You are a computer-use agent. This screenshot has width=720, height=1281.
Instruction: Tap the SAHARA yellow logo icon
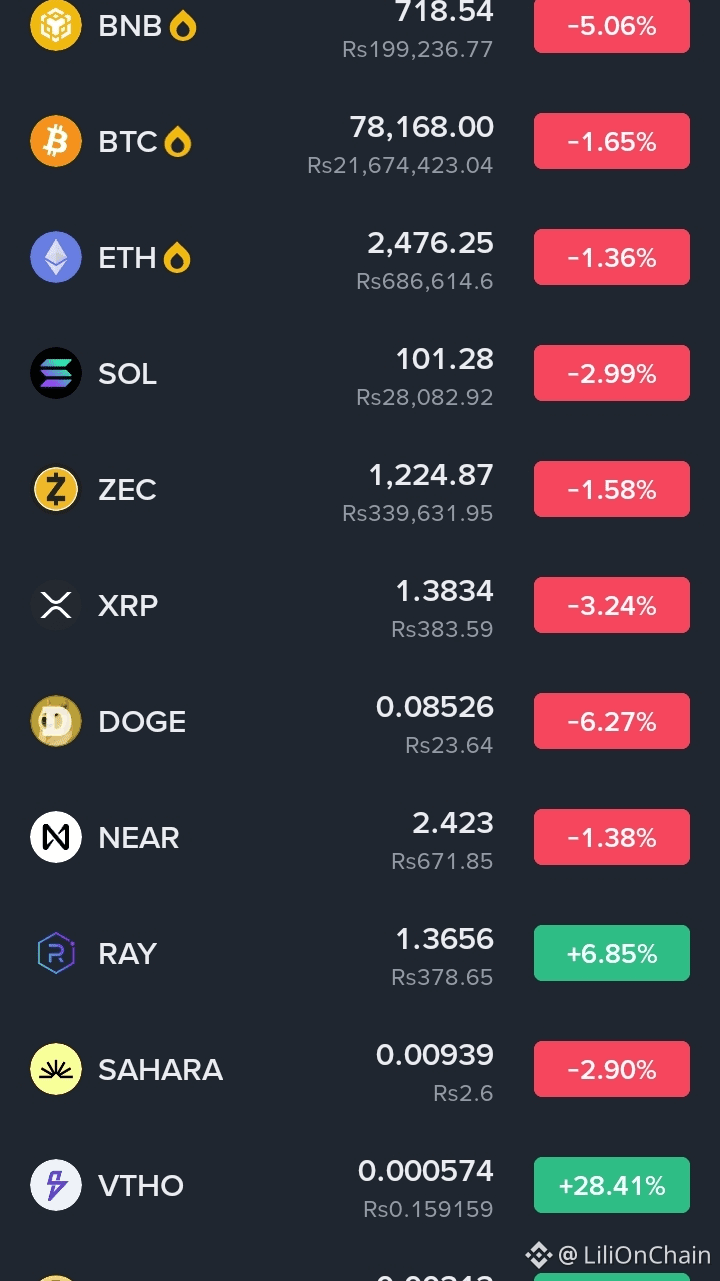56,1069
